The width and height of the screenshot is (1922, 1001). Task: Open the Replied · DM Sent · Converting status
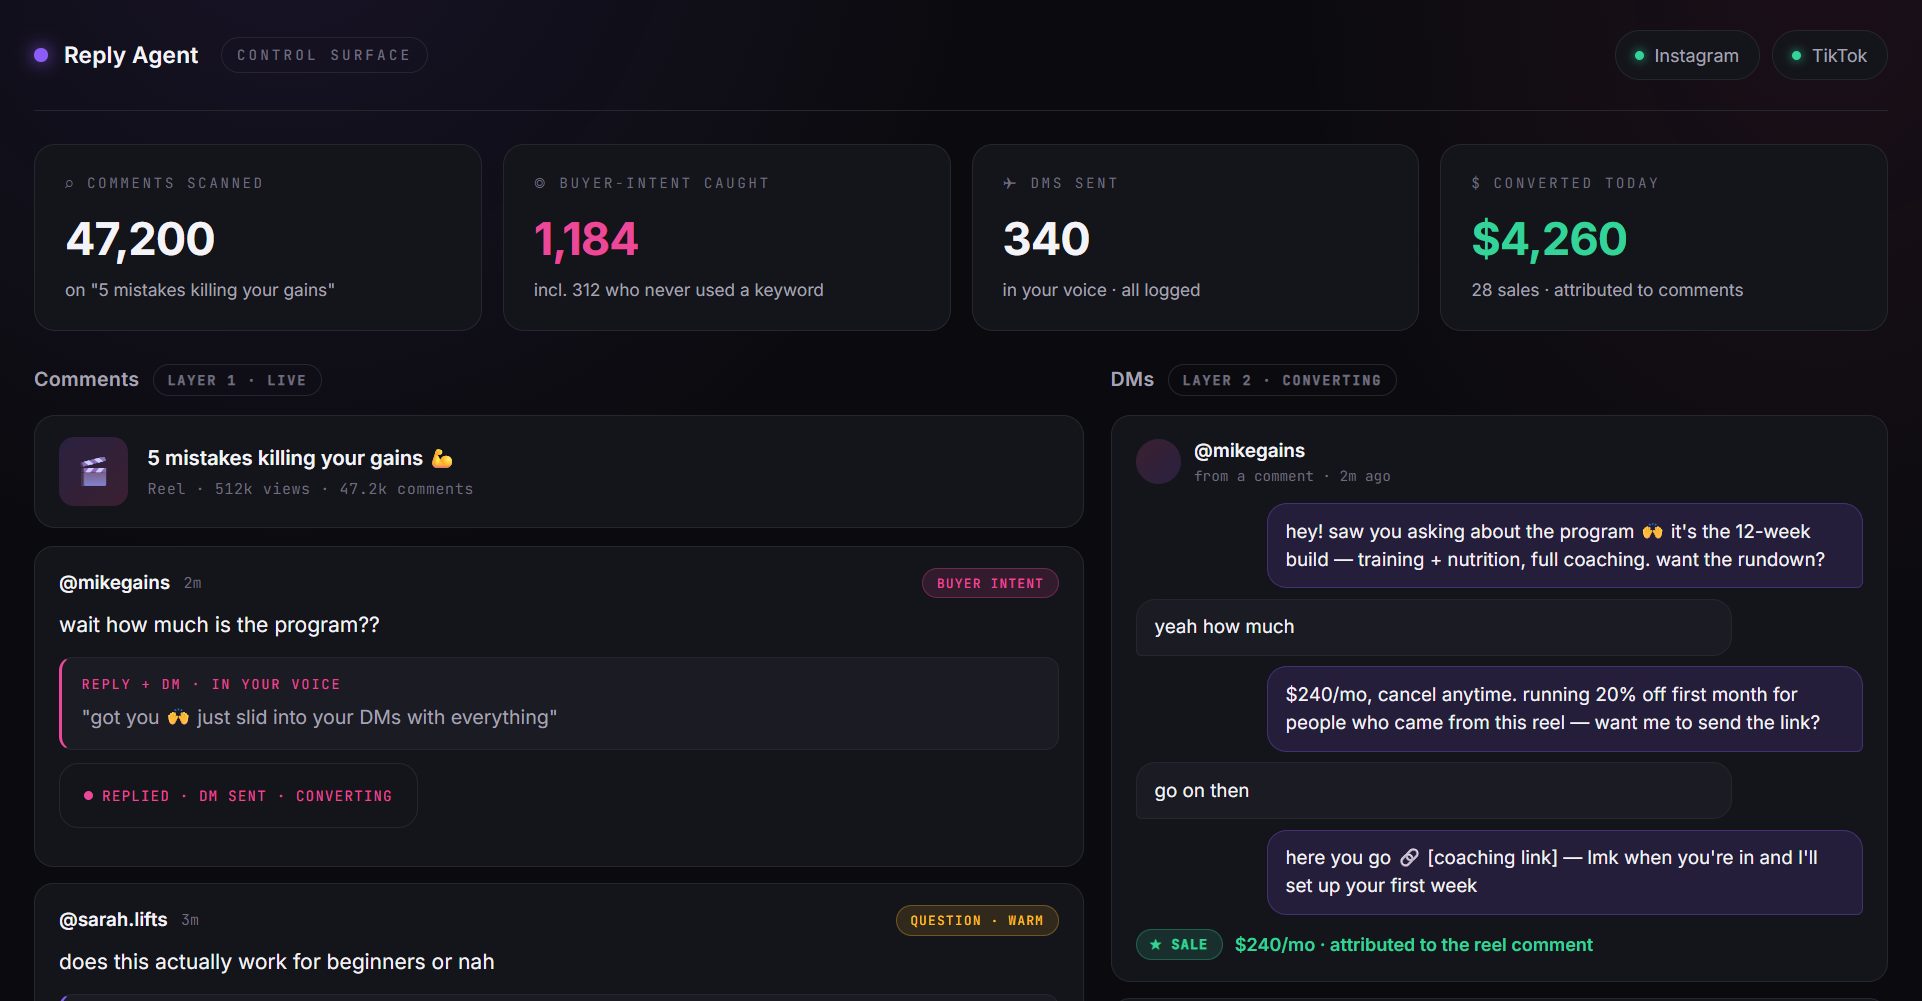(x=238, y=796)
